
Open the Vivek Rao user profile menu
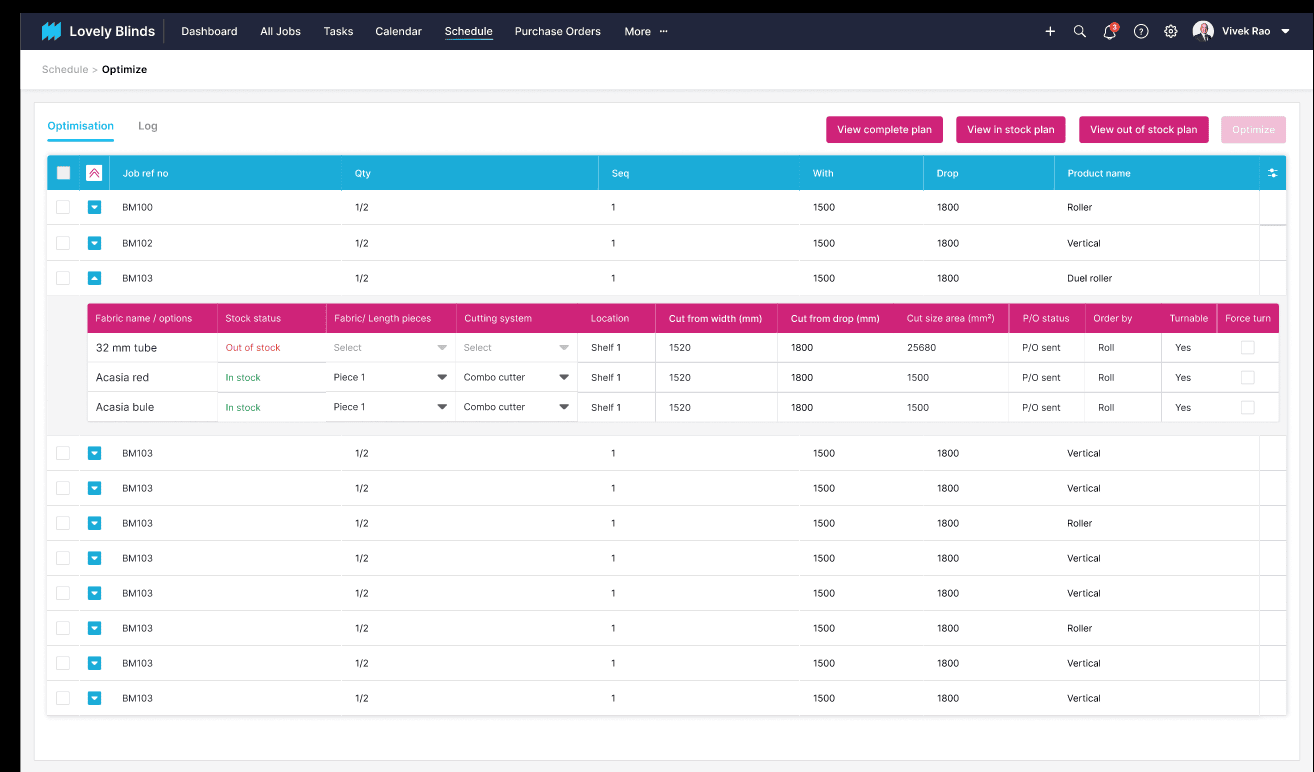point(1244,32)
